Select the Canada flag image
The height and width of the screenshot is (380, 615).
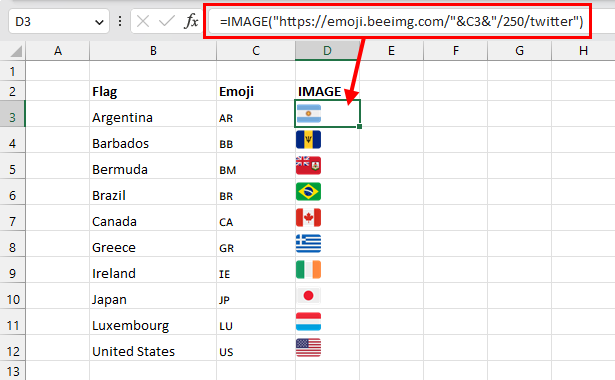tap(308, 218)
